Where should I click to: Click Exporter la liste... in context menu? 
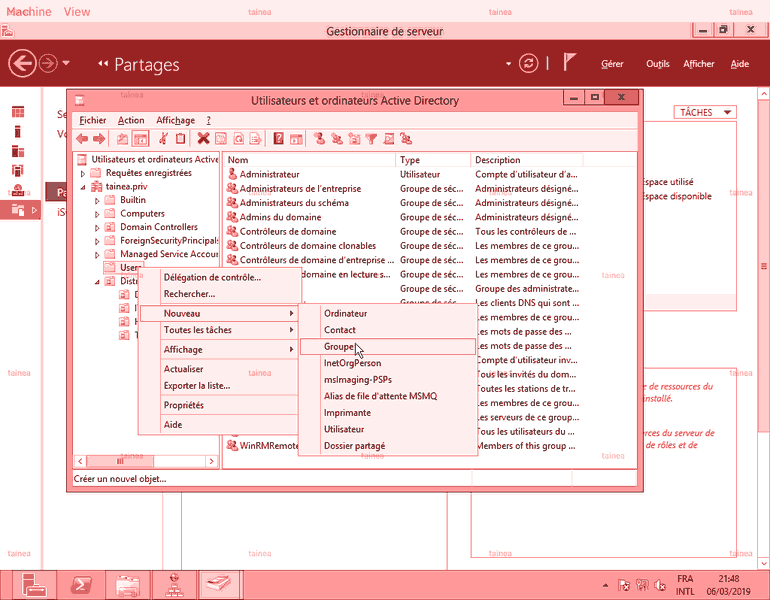click(x=219, y=386)
